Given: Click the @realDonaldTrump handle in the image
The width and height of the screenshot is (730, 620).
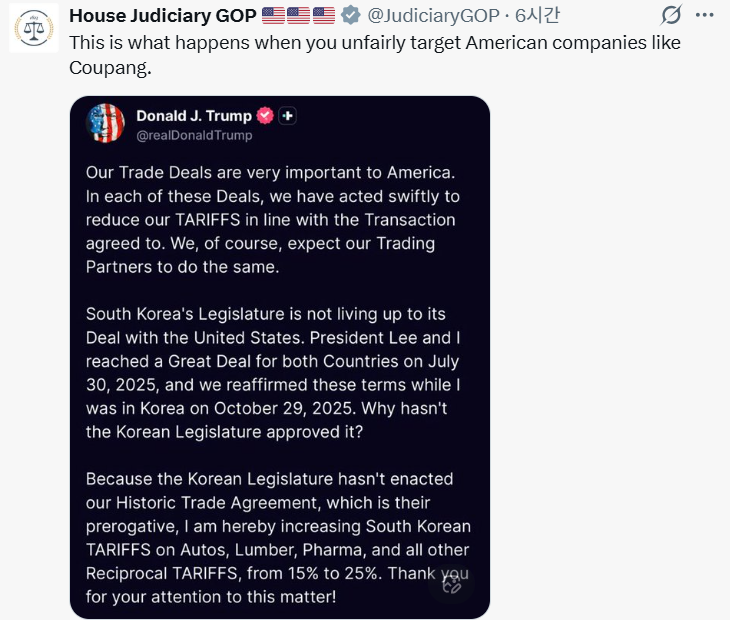Looking at the screenshot, I should [x=194, y=135].
